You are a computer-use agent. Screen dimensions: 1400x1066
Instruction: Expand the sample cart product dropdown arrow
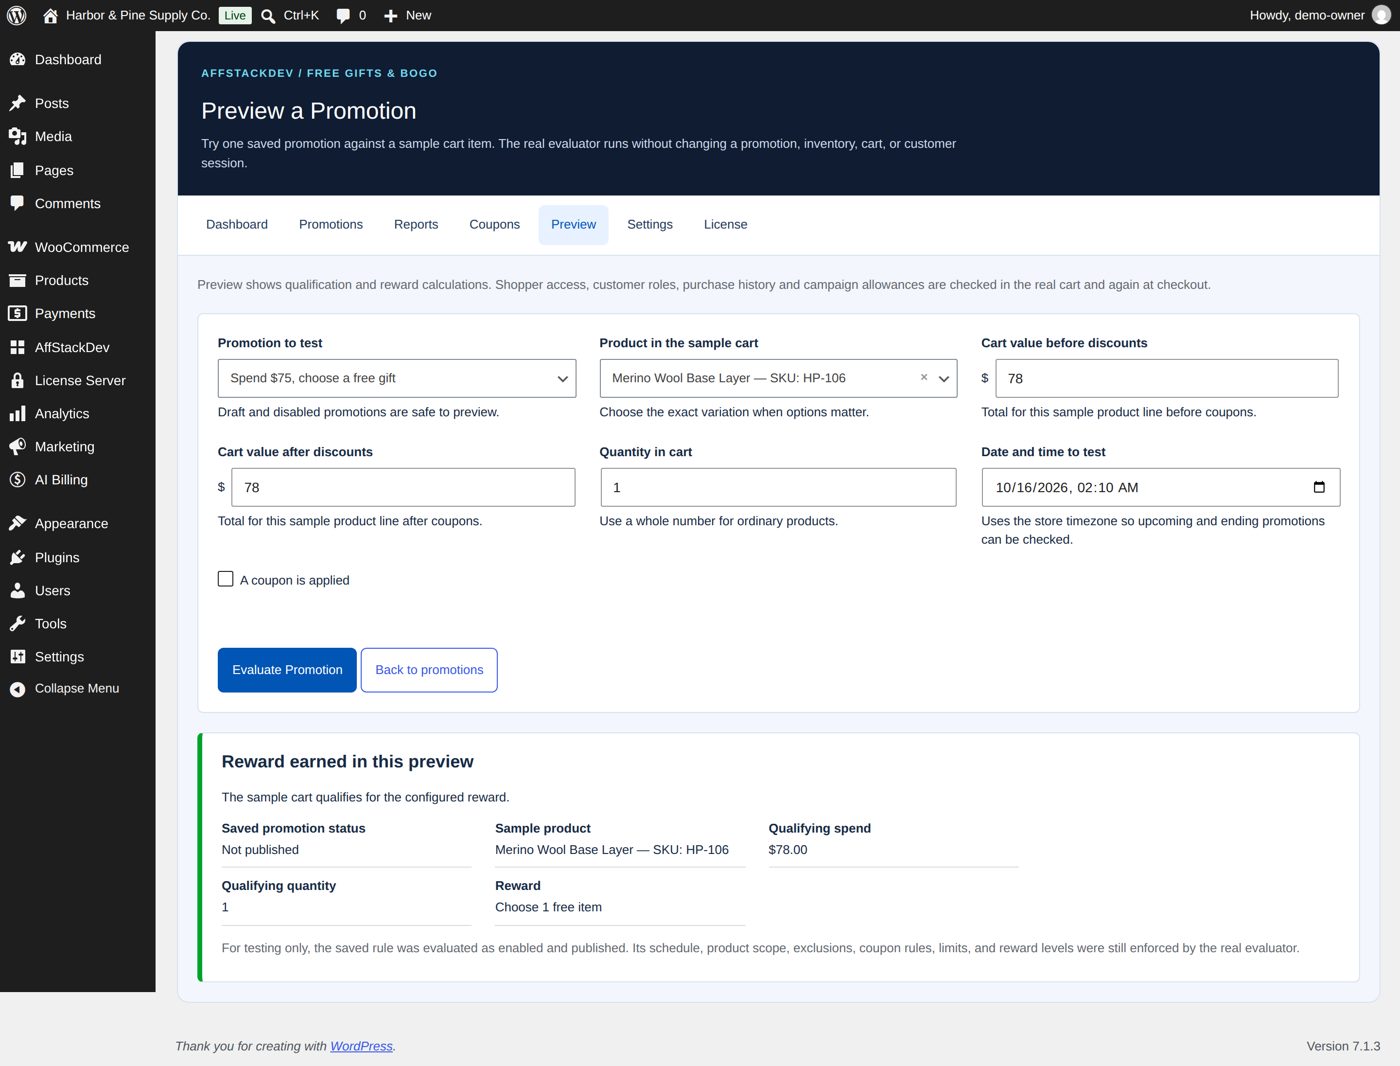(x=943, y=378)
